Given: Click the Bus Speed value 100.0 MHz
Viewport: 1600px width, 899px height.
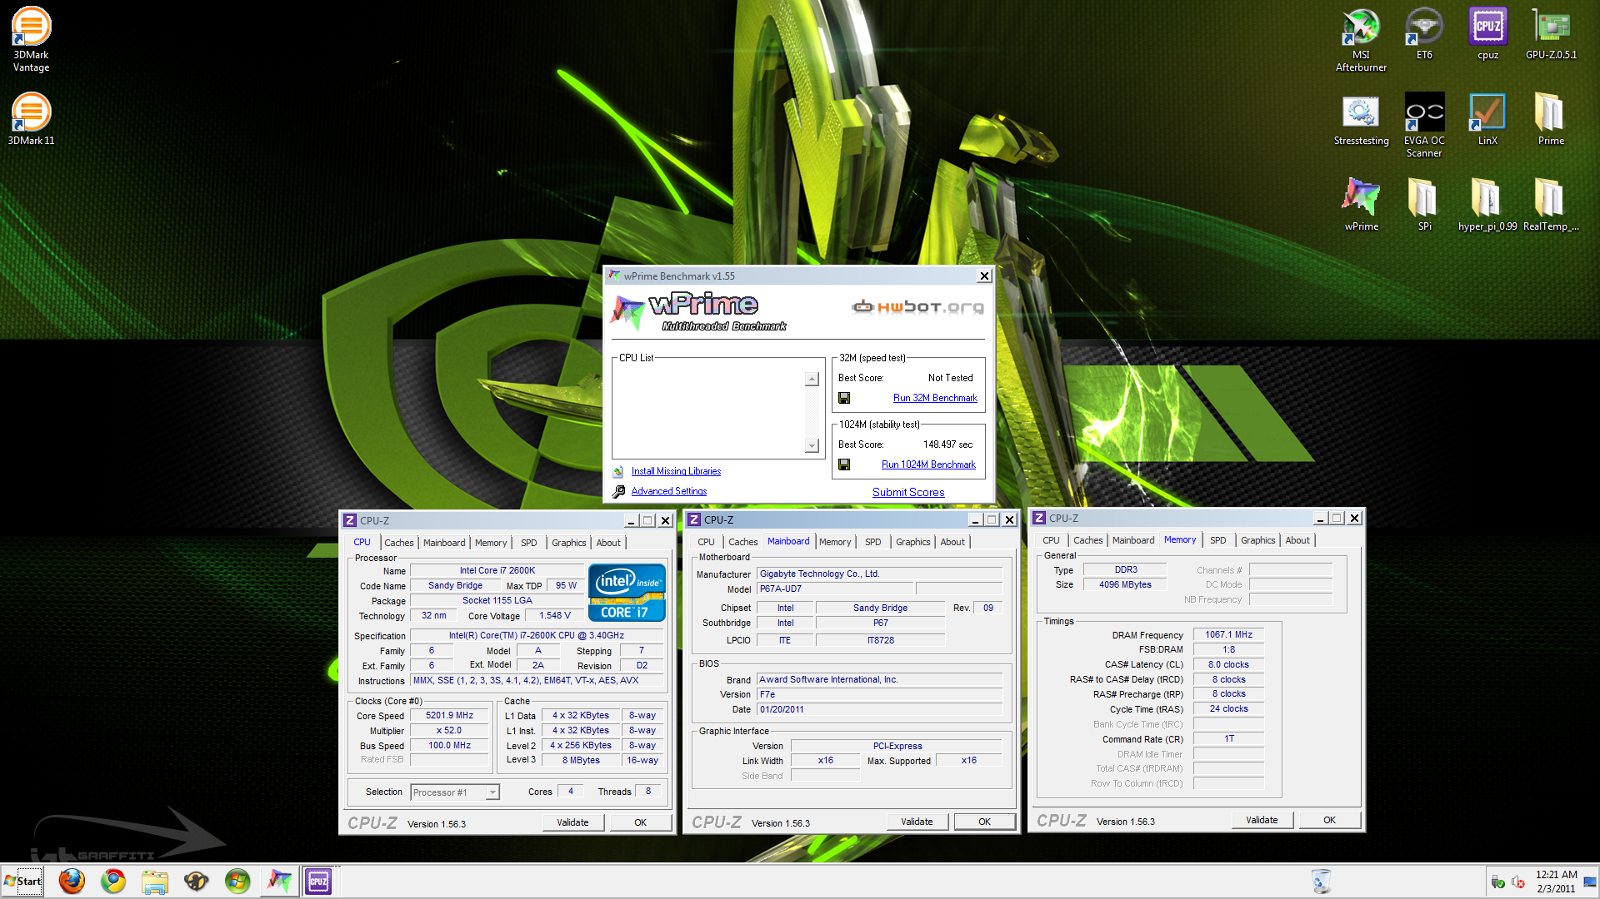Looking at the screenshot, I should (450, 746).
